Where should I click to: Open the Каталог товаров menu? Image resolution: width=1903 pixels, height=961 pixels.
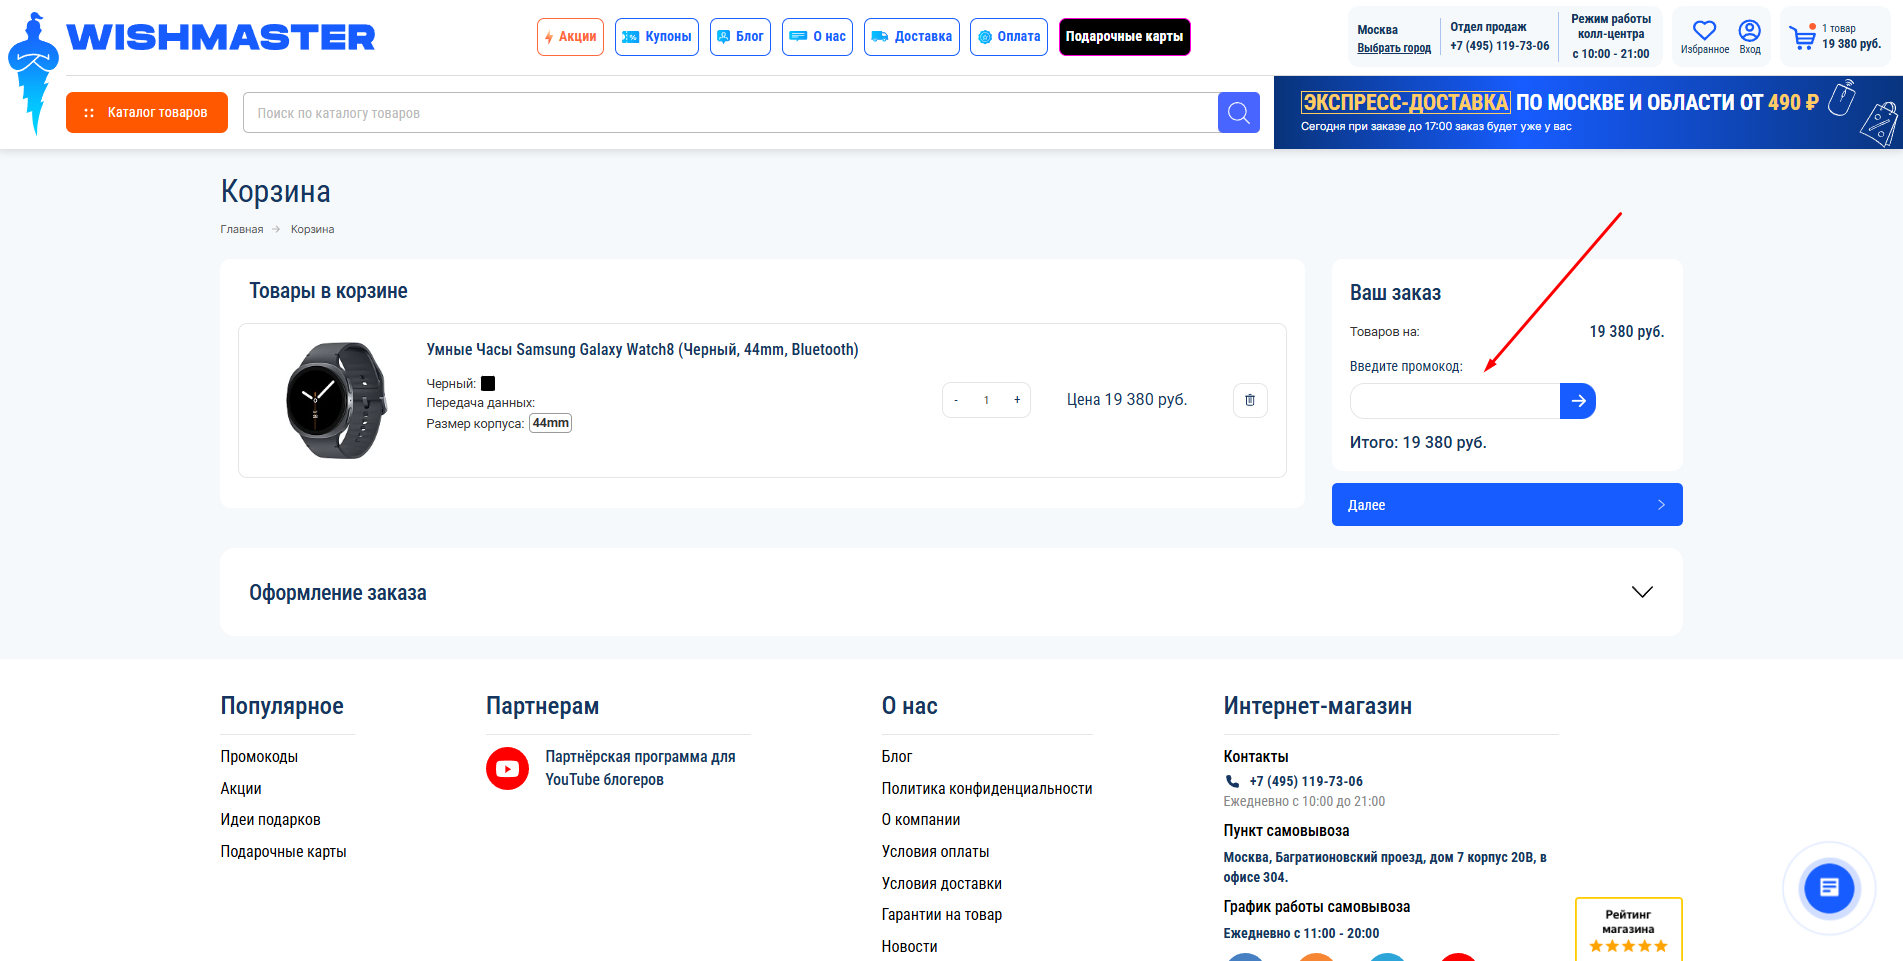[x=147, y=113]
